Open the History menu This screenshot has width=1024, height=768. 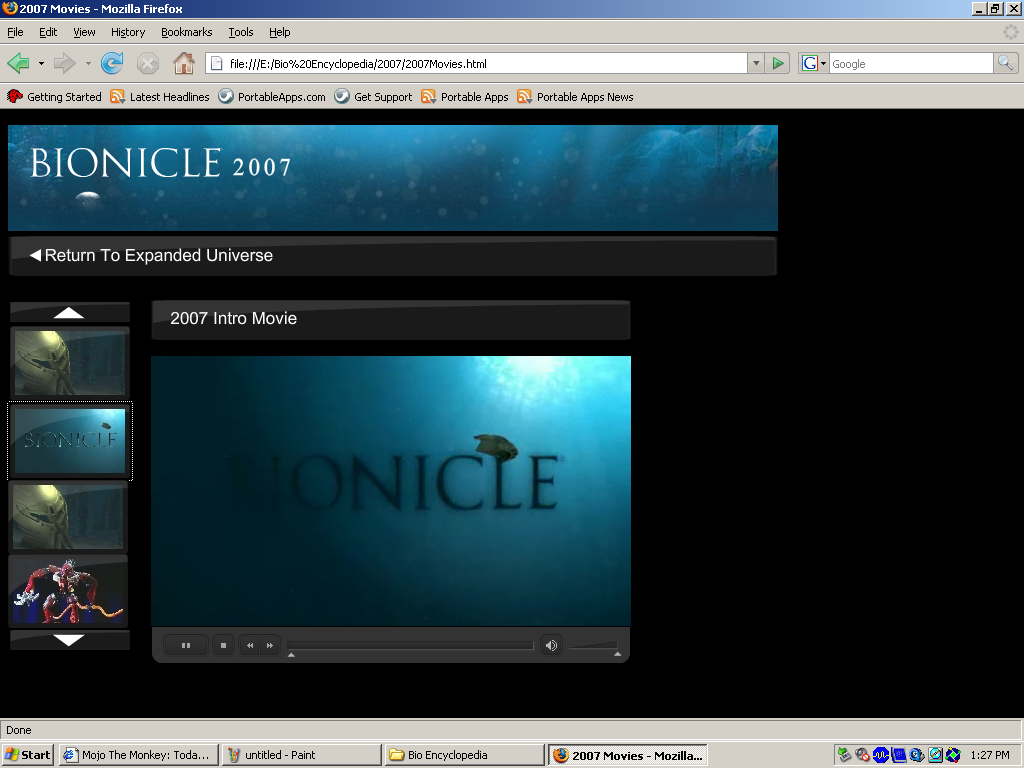(x=128, y=32)
